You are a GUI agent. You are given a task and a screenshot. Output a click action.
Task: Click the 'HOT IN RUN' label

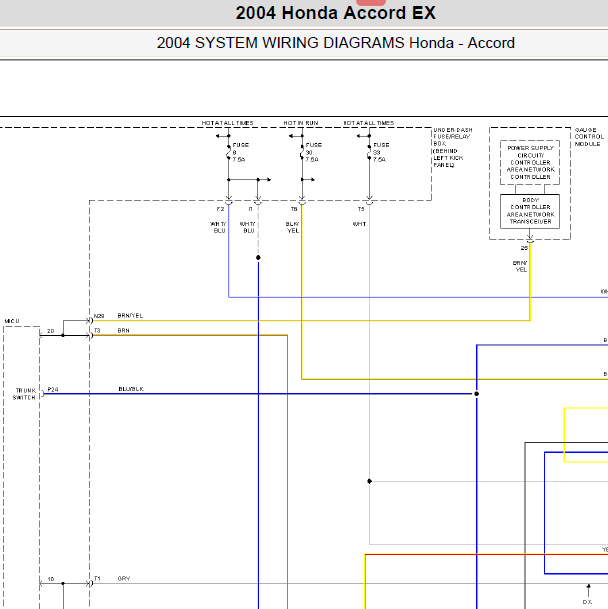(x=301, y=123)
